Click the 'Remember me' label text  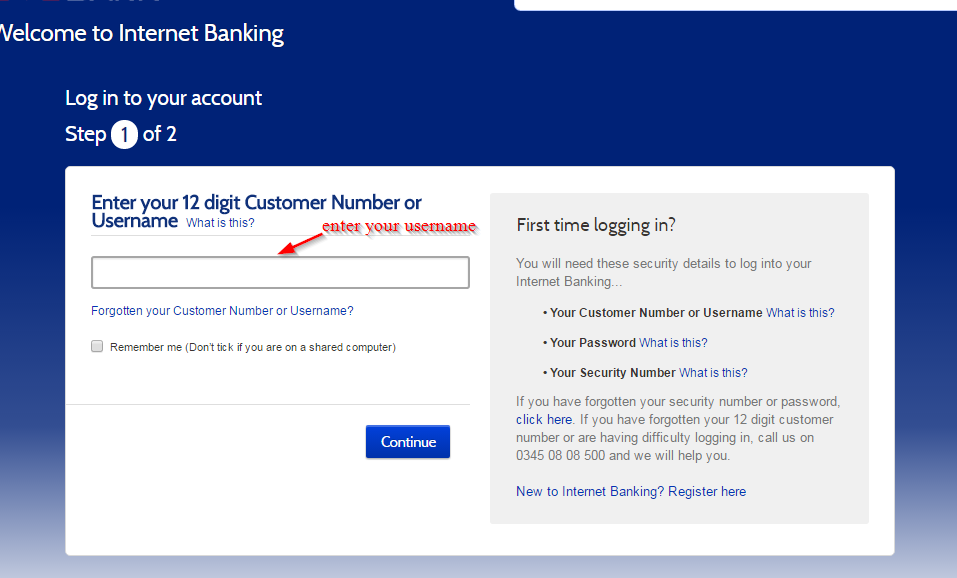[253, 347]
